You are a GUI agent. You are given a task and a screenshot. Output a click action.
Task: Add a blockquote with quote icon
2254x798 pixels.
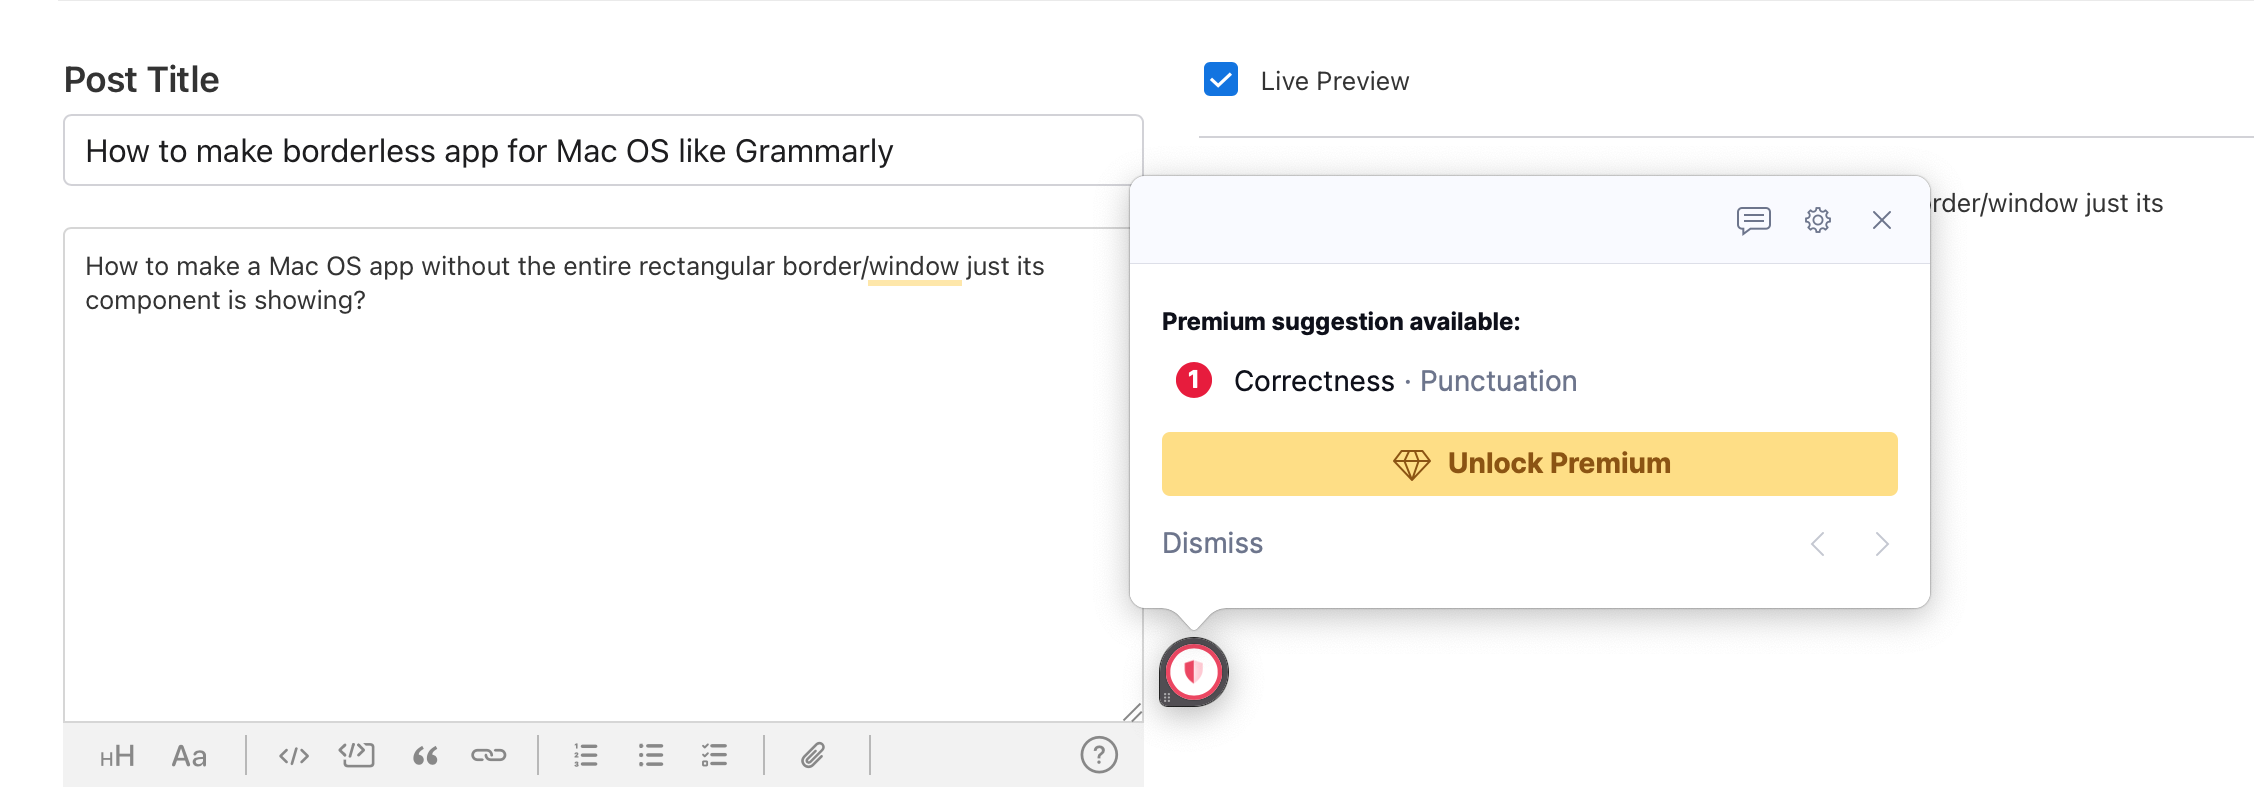[x=425, y=756]
